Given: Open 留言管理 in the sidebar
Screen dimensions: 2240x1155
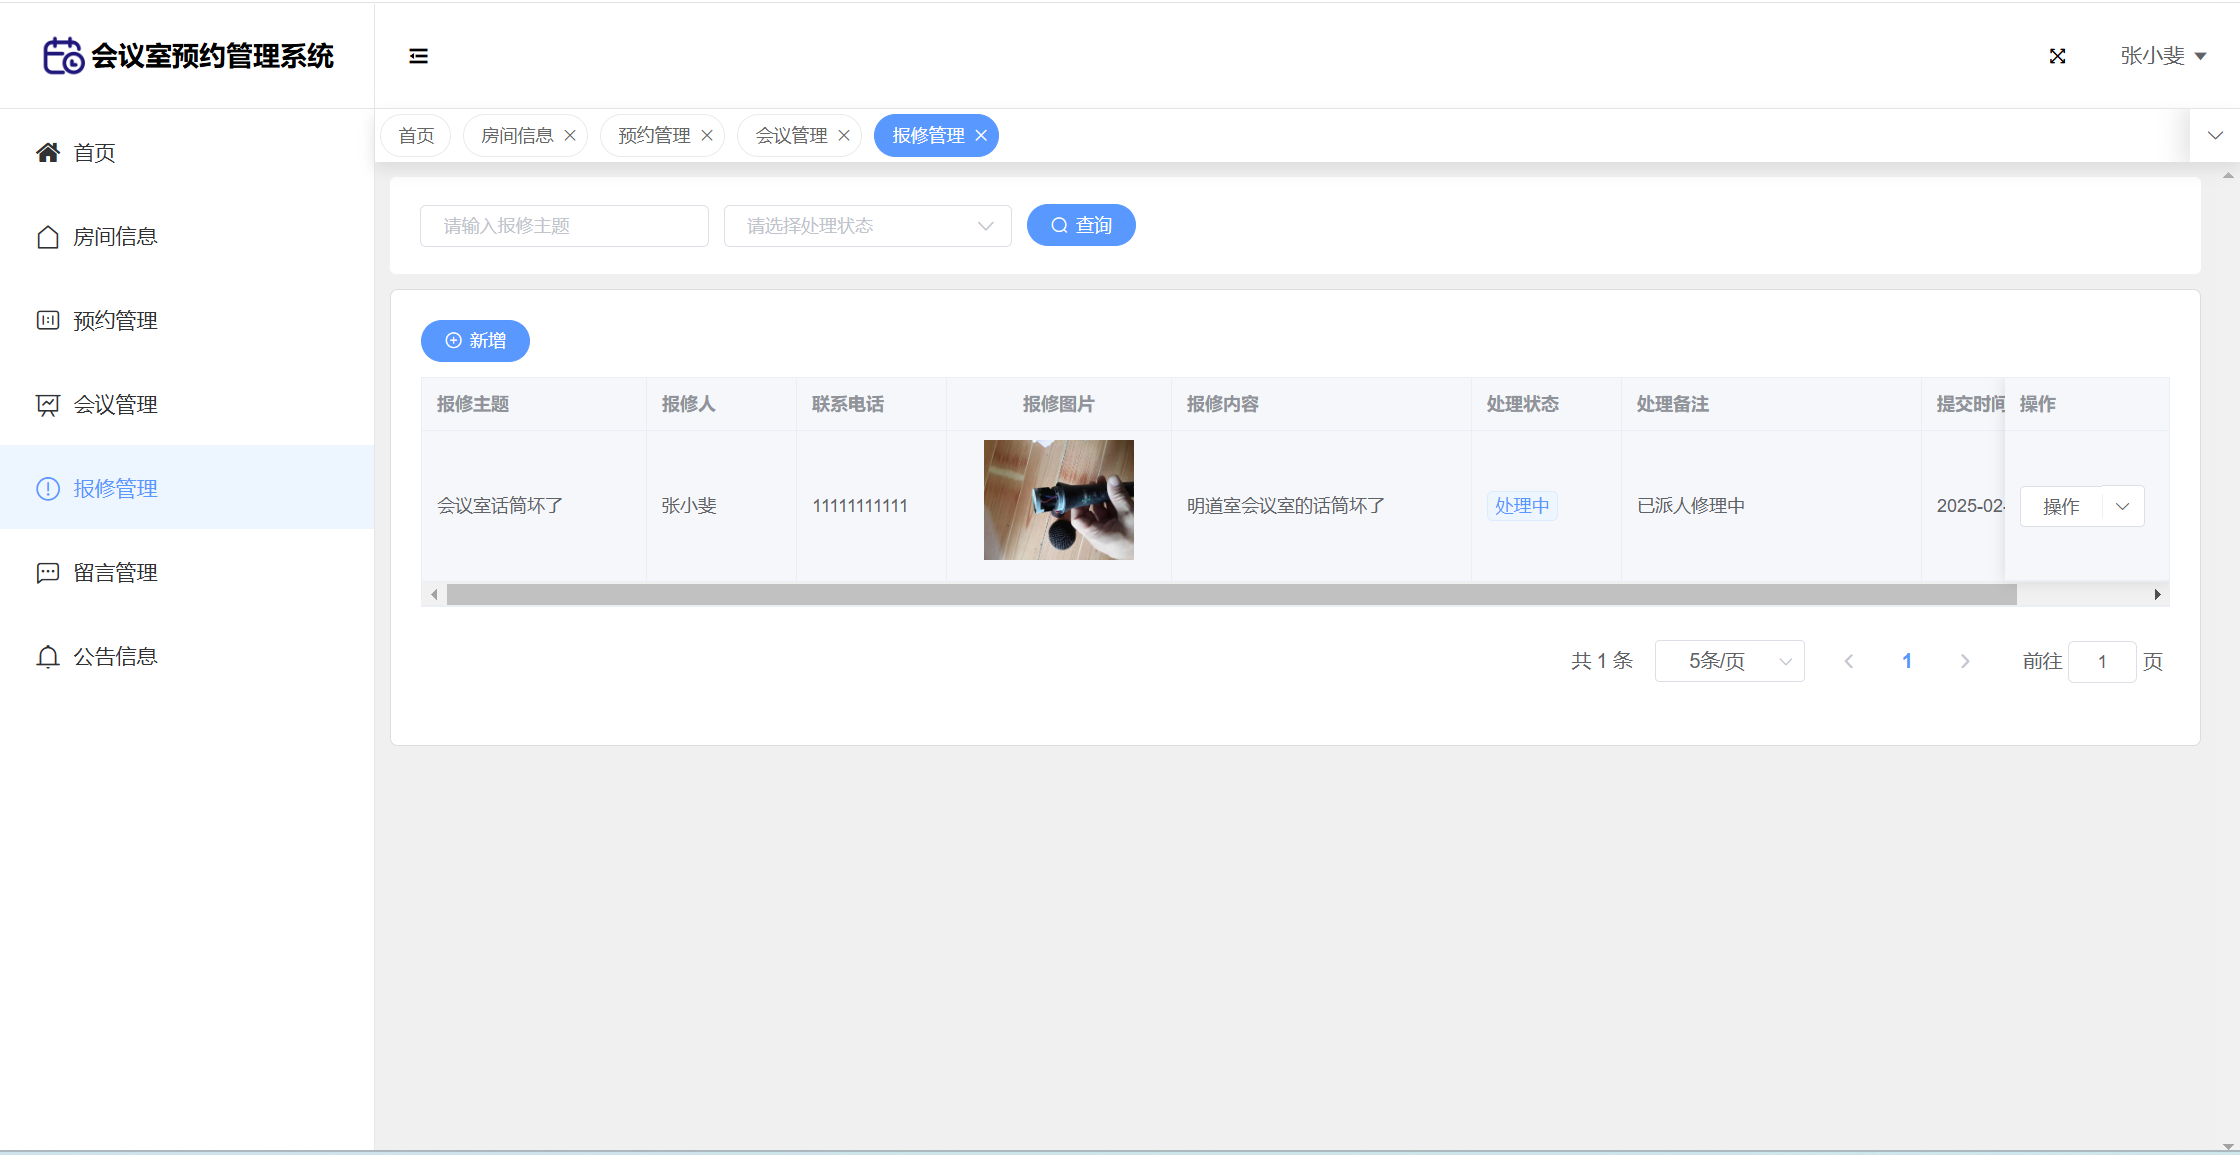Looking at the screenshot, I should (115, 573).
